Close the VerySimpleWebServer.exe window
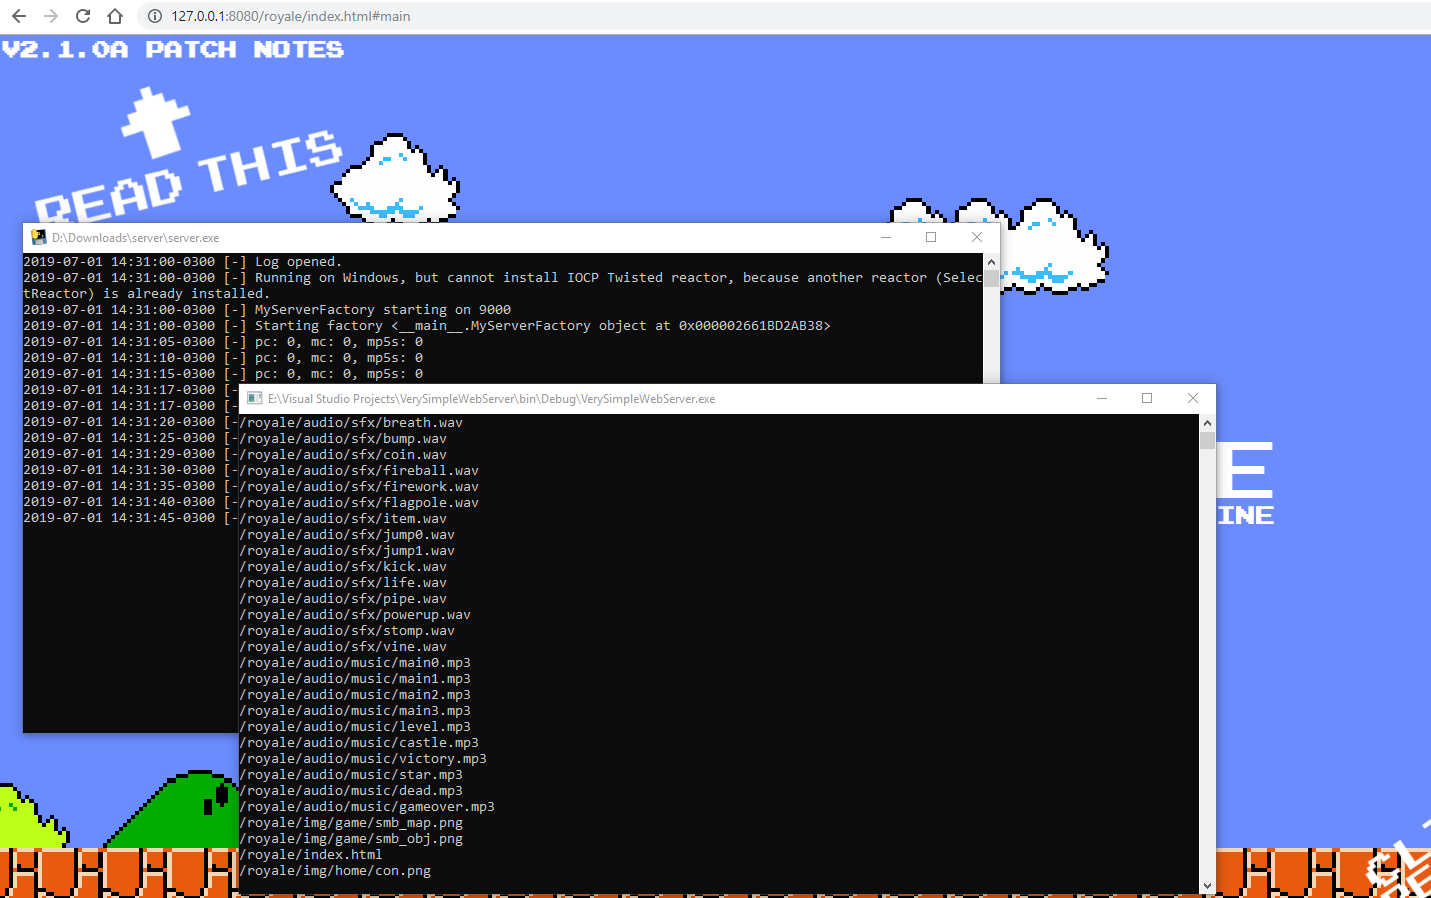Viewport: 1431px width, 898px height. (x=1193, y=398)
